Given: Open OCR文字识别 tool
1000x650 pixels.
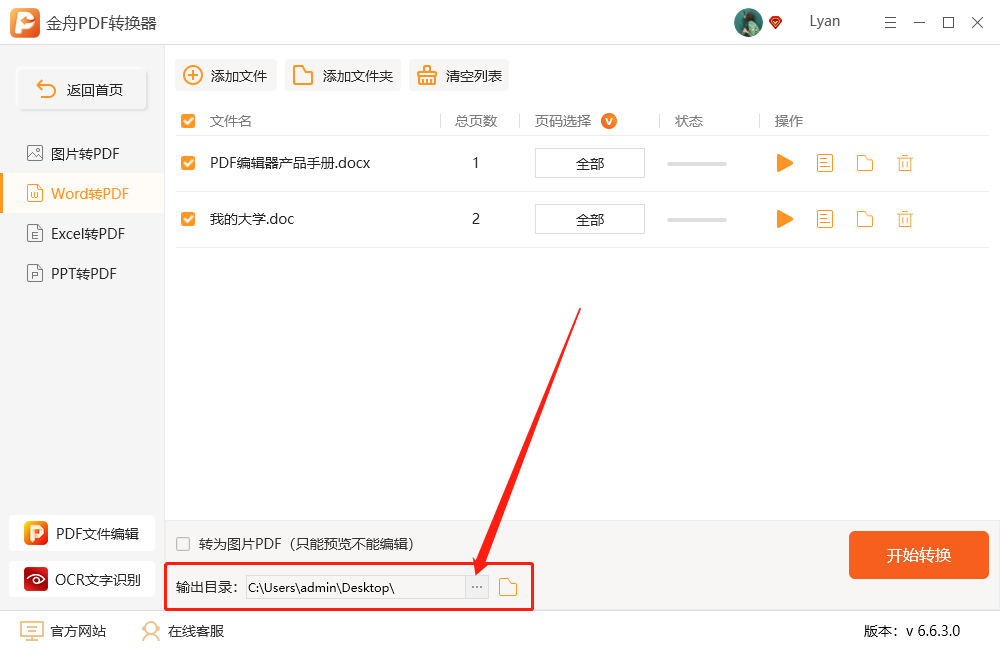Looking at the screenshot, I should point(82,579).
